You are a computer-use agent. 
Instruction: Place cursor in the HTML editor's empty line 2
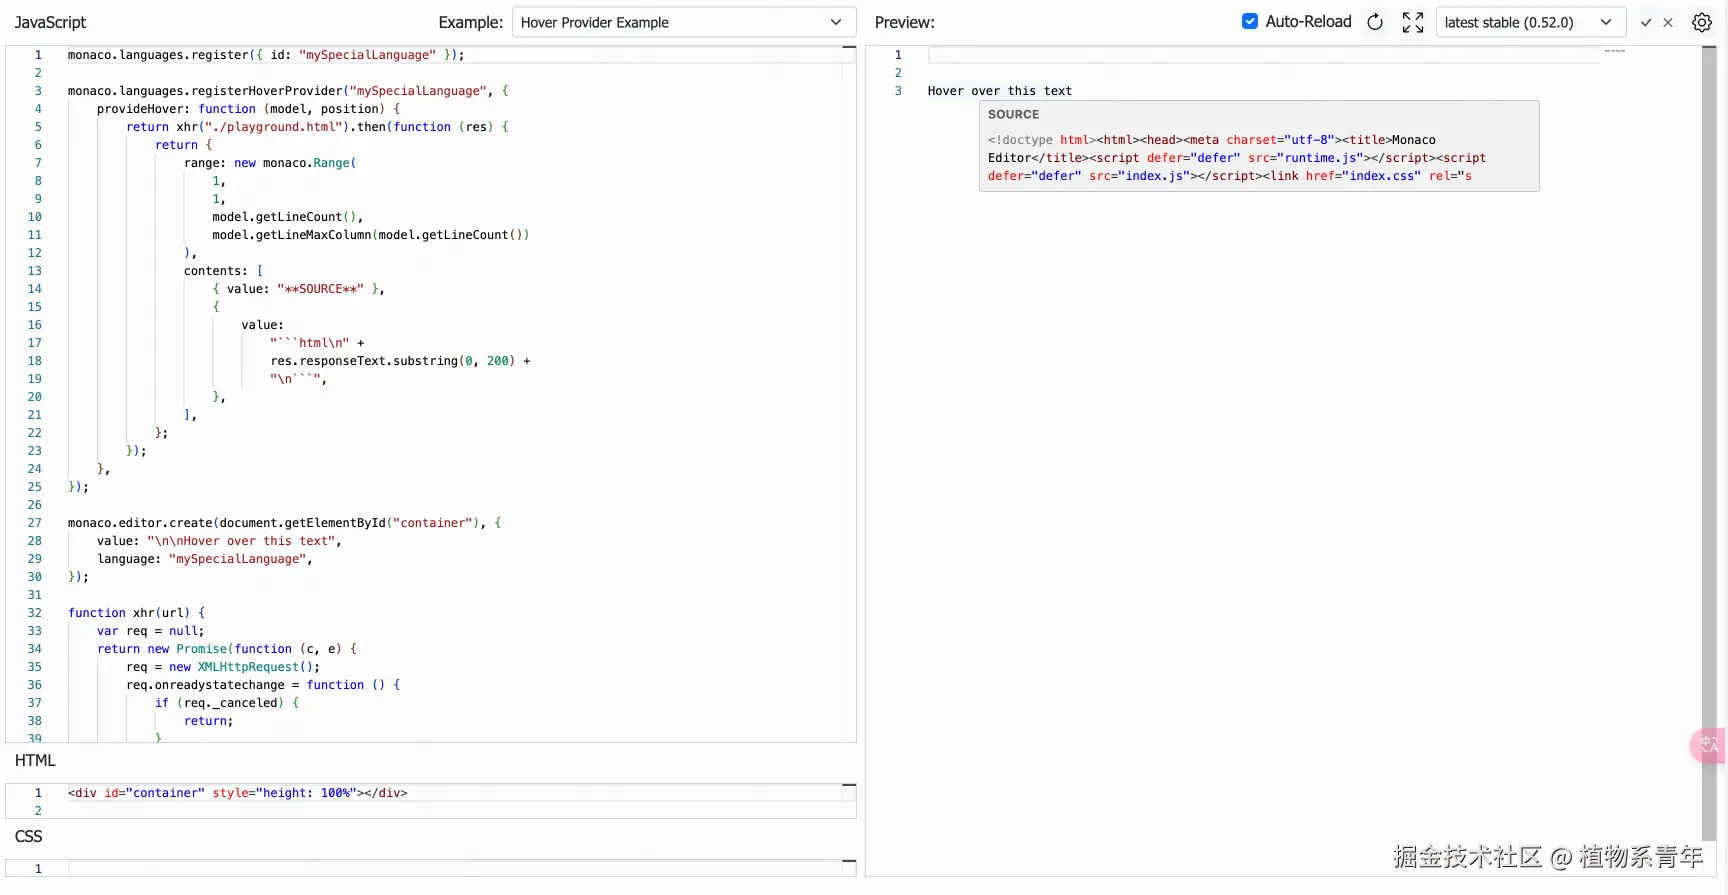455,811
